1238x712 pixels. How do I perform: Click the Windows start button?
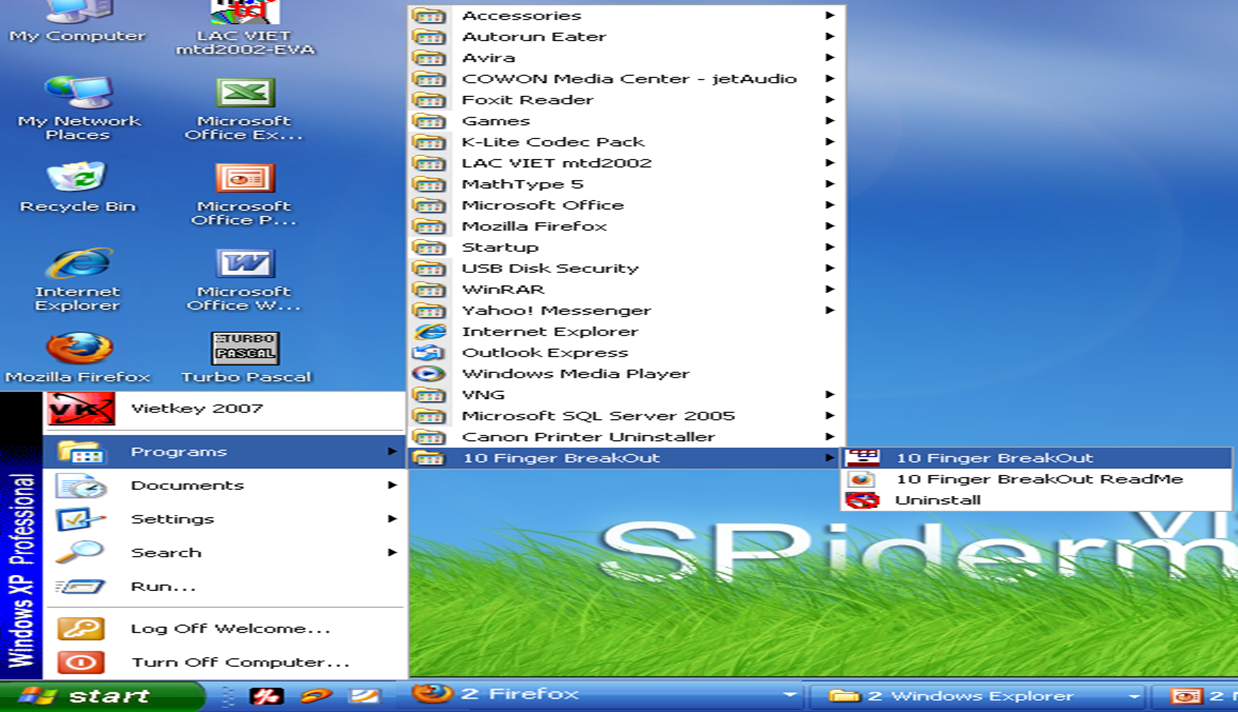click(102, 696)
